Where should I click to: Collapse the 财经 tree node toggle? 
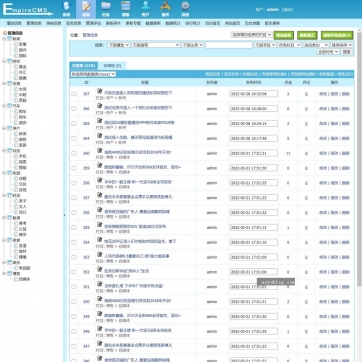coord(4,61)
